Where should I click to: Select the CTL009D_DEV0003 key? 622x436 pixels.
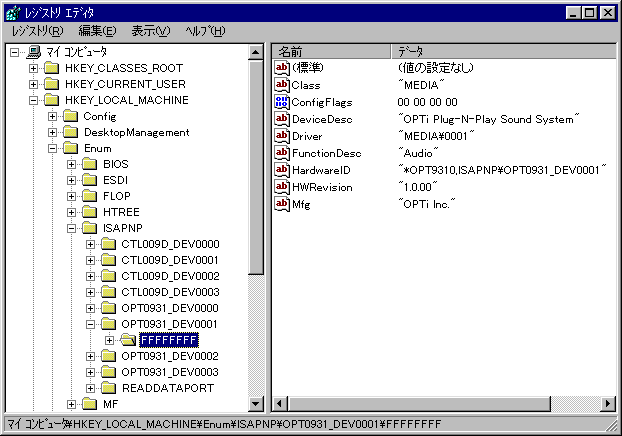pyautogui.click(x=170, y=292)
